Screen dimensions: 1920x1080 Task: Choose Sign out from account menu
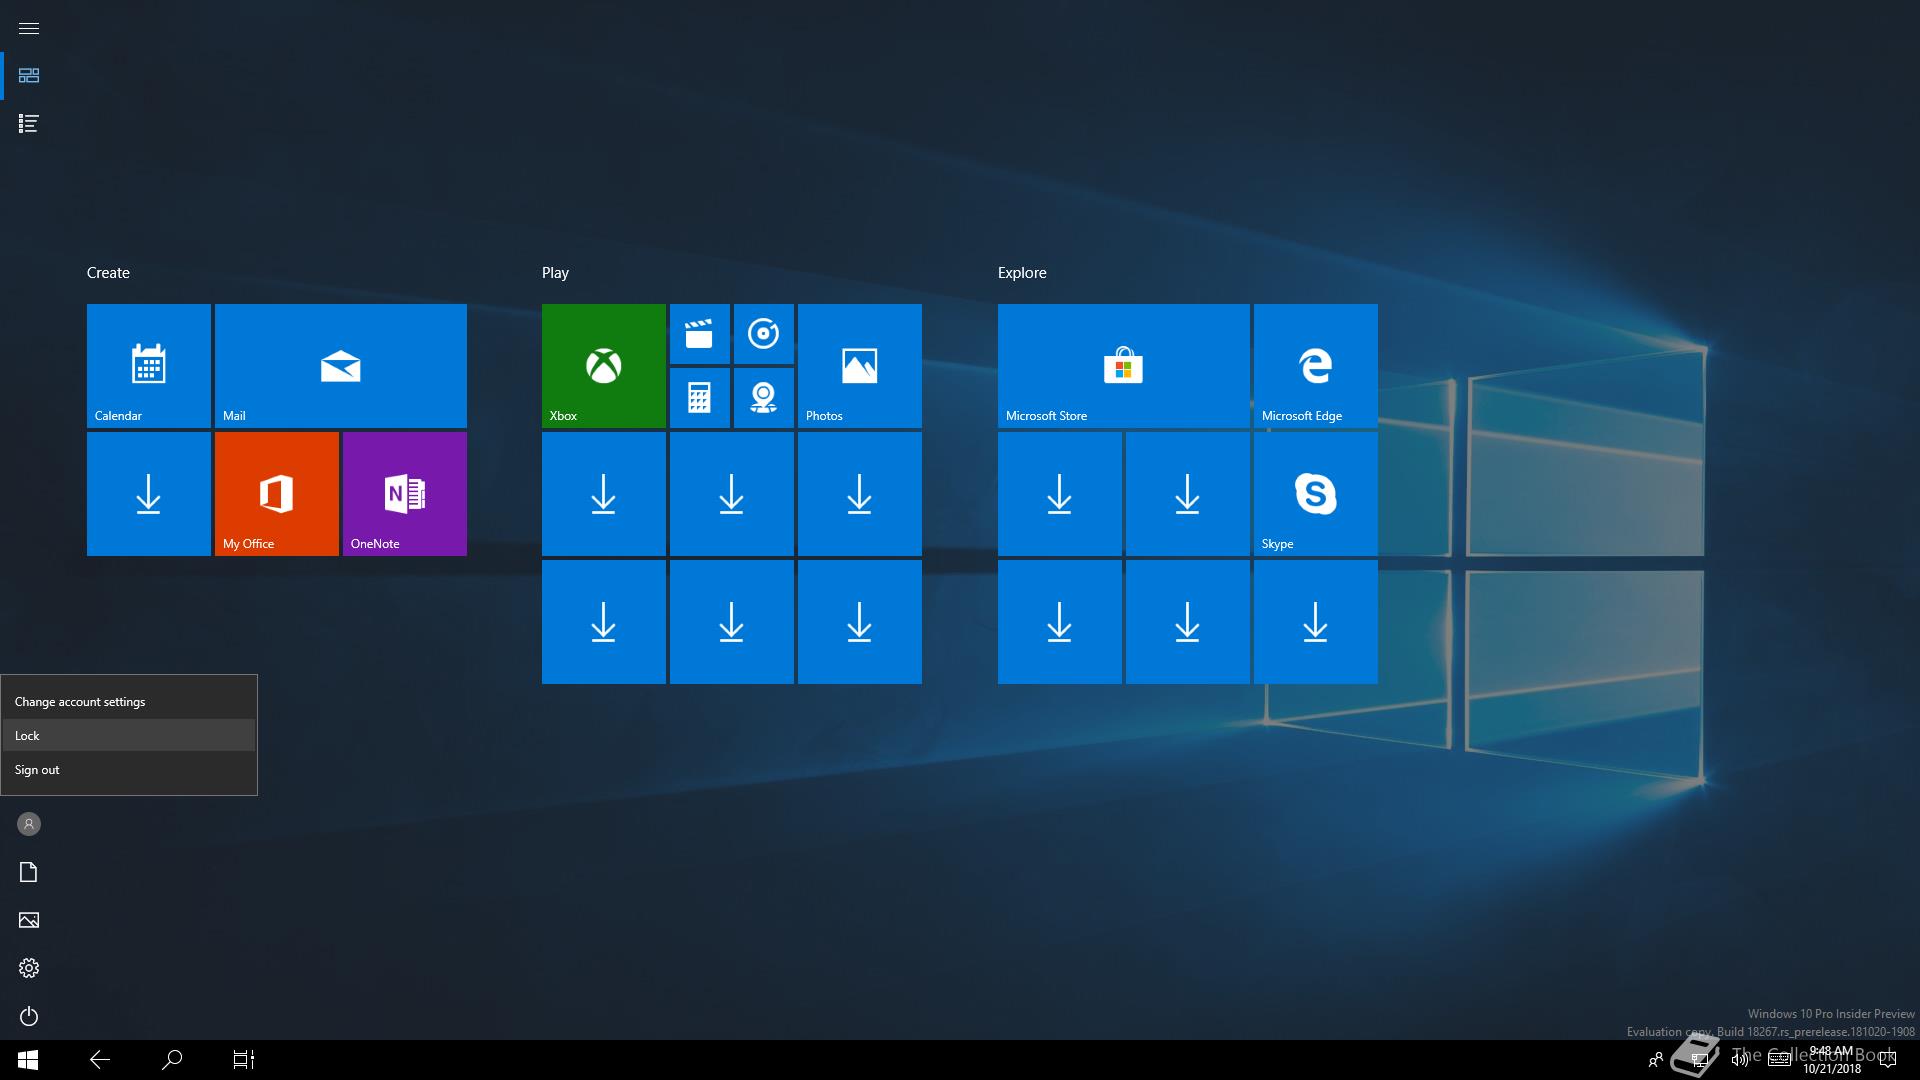coord(129,770)
